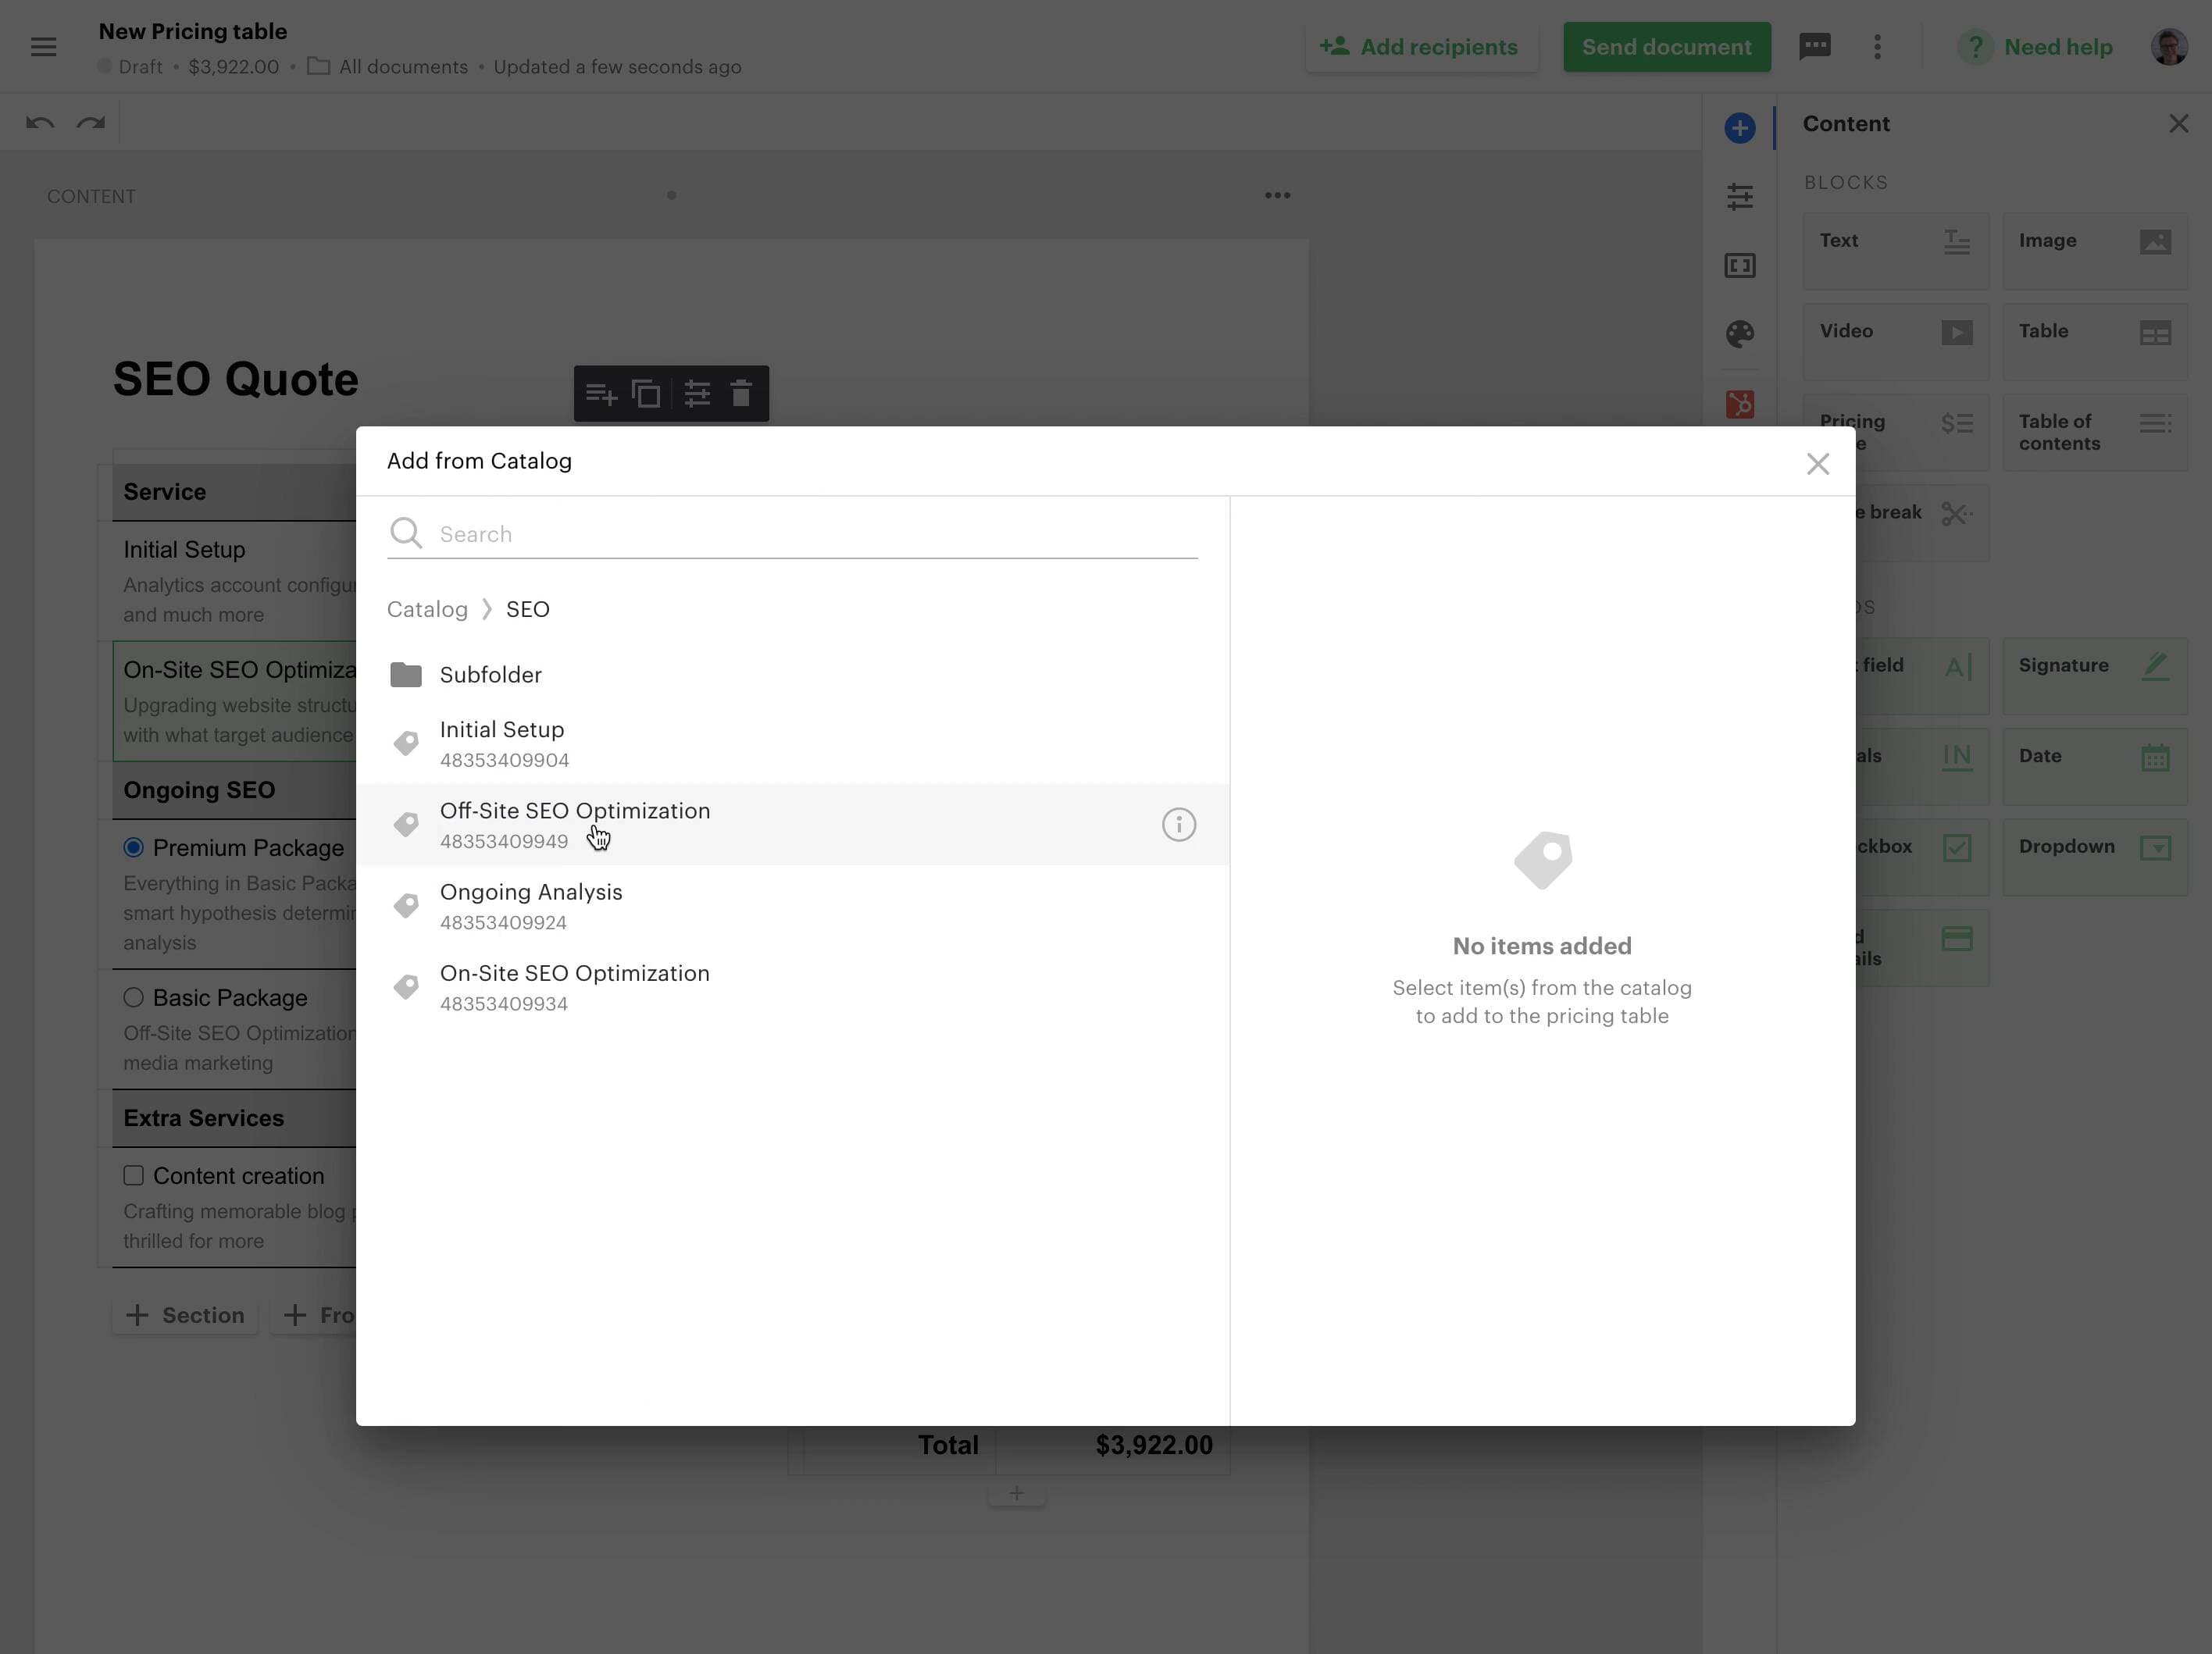
Task: Delete block with trash icon
Action: click(741, 393)
